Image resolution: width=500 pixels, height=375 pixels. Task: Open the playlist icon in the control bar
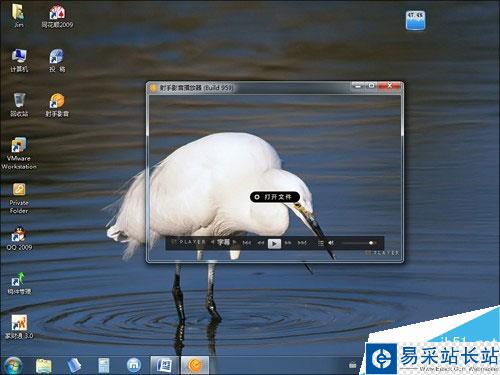tap(321, 243)
